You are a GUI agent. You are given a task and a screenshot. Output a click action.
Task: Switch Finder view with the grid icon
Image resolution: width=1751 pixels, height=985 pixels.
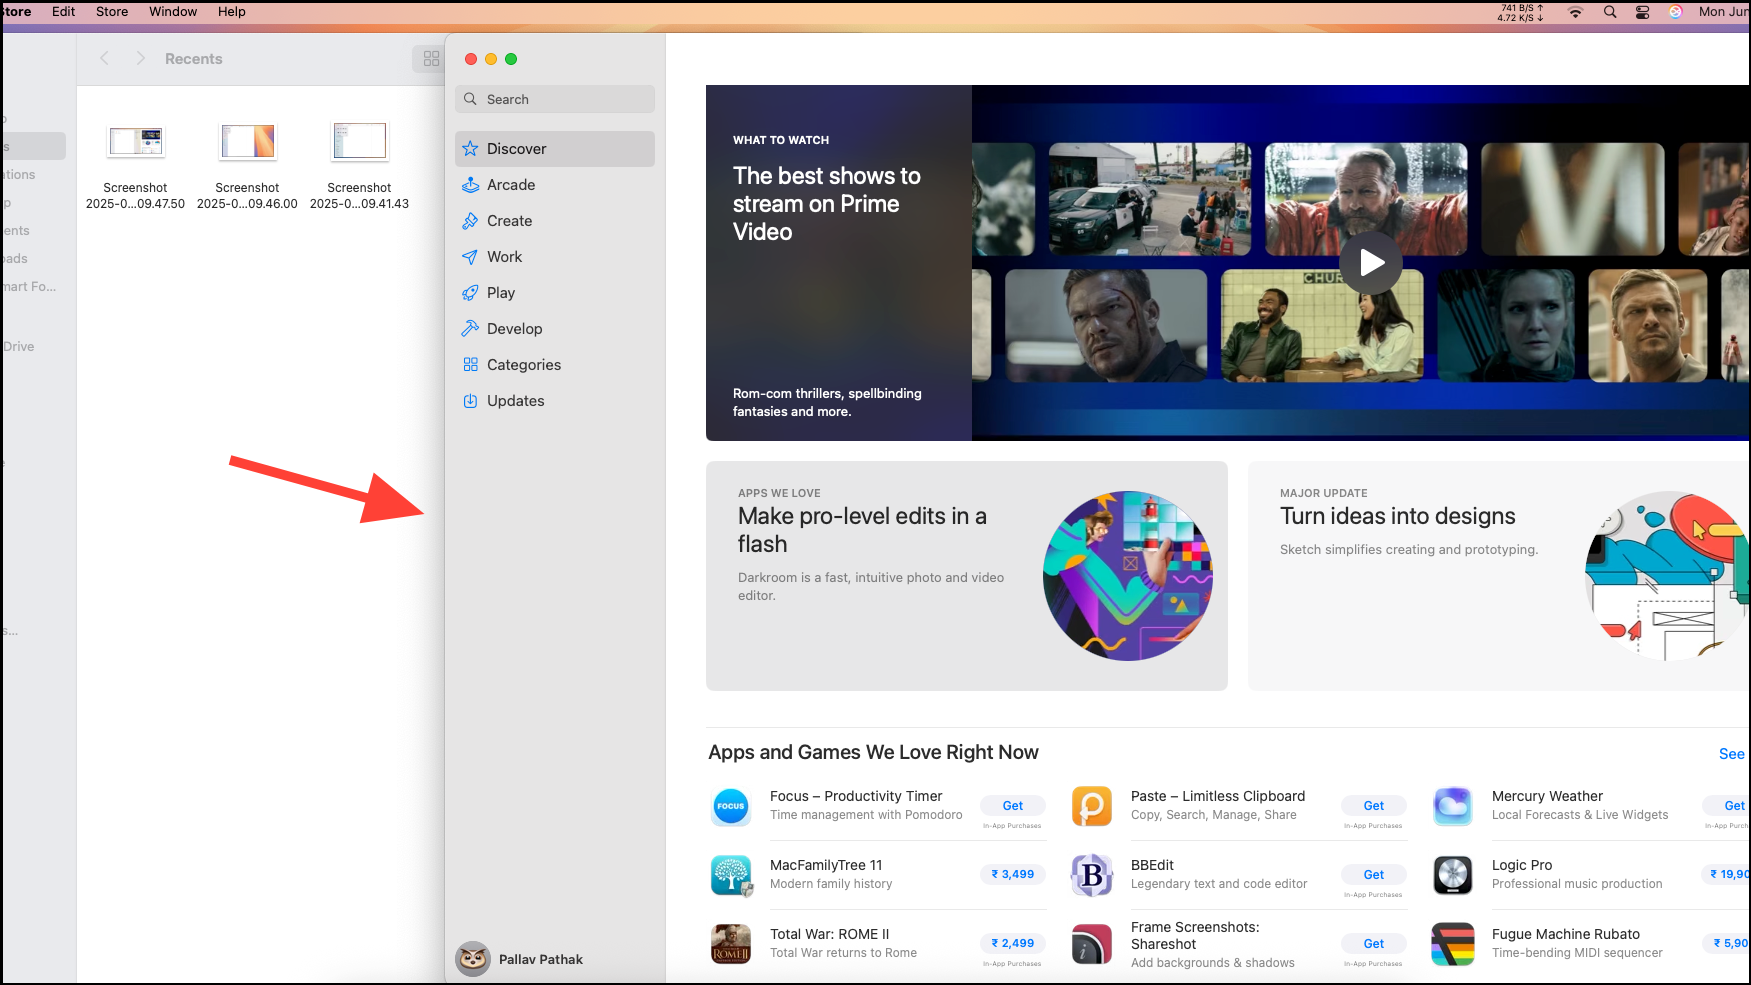(x=431, y=59)
